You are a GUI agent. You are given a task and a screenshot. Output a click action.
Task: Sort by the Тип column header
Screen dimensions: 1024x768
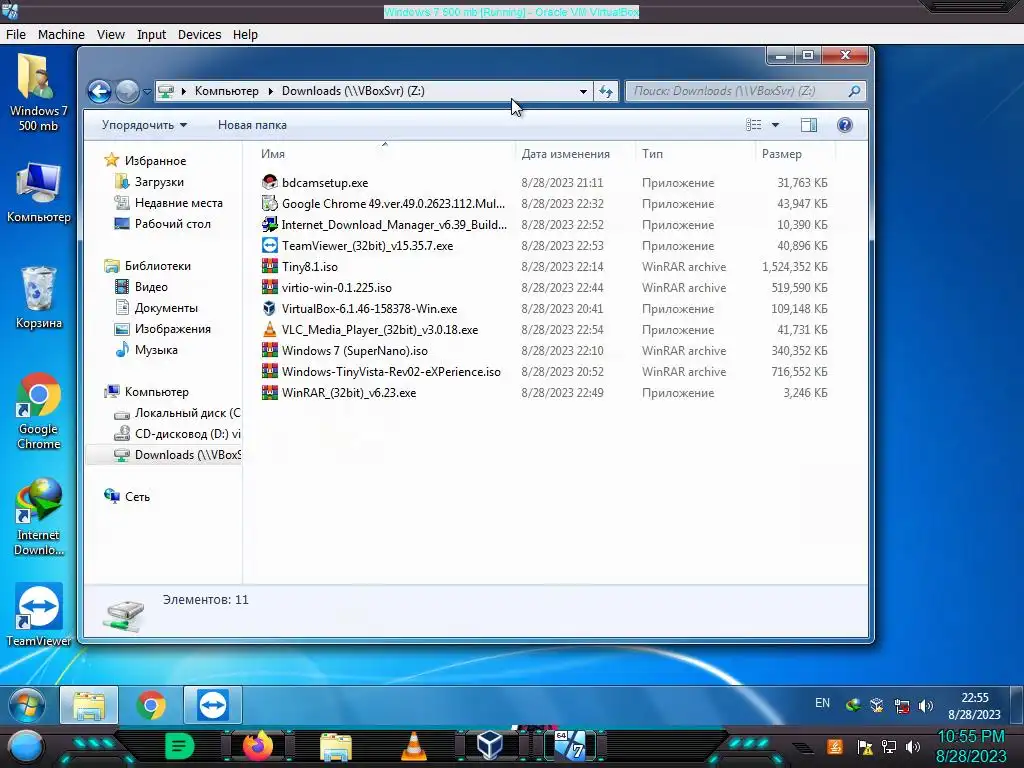point(695,153)
